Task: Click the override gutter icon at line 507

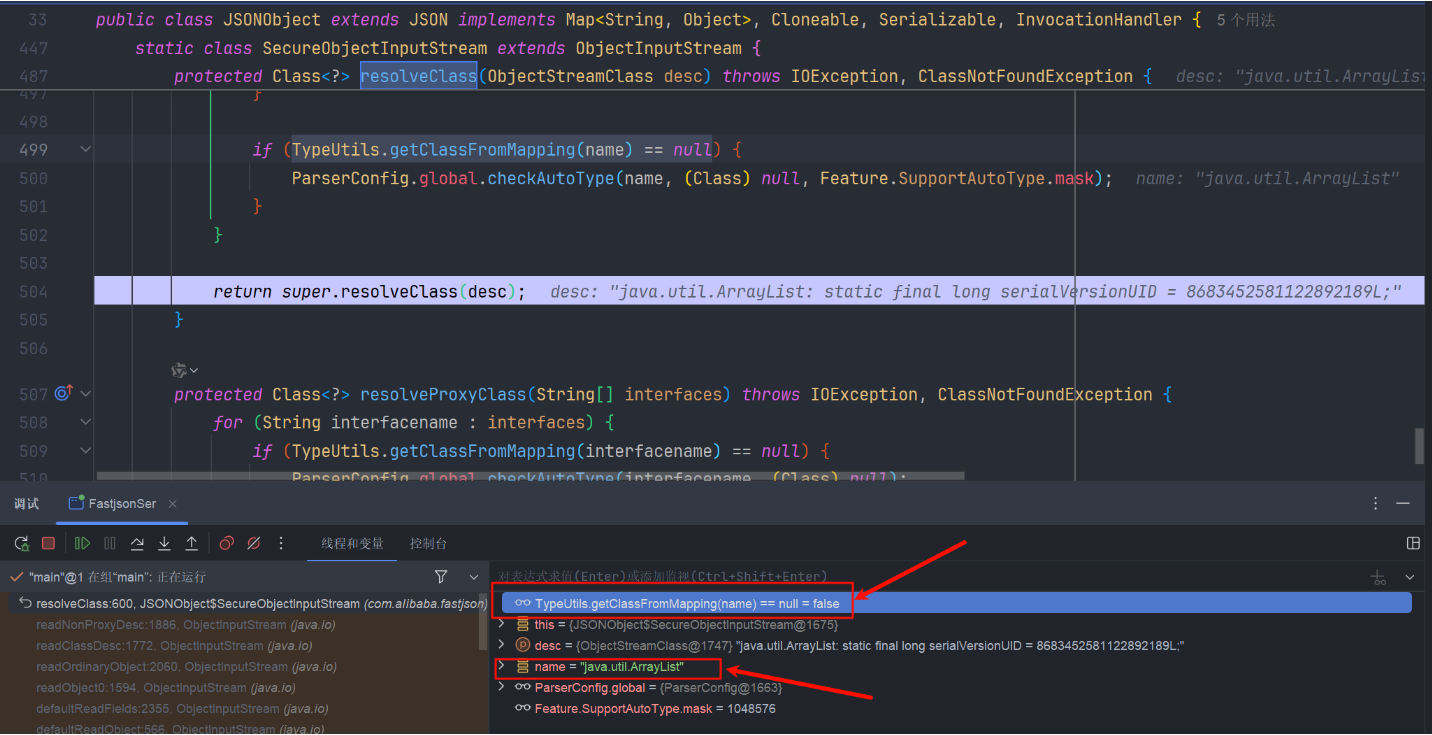Action: coord(65,394)
